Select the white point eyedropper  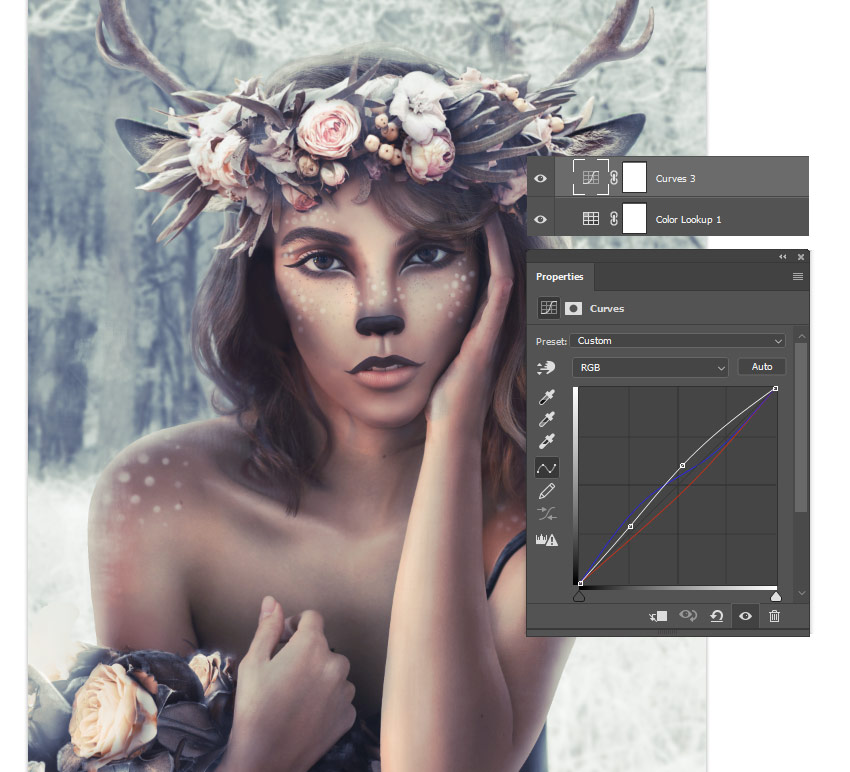click(546, 442)
